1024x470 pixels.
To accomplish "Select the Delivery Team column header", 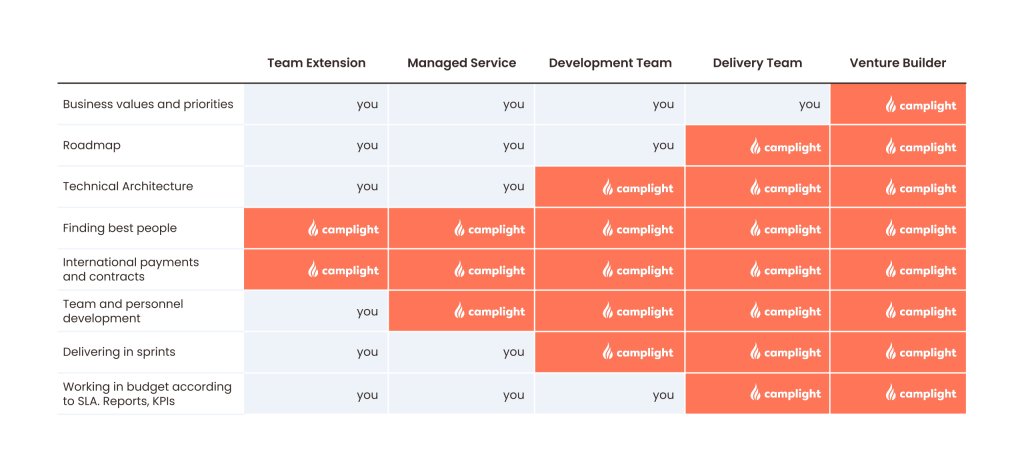I will click(757, 63).
